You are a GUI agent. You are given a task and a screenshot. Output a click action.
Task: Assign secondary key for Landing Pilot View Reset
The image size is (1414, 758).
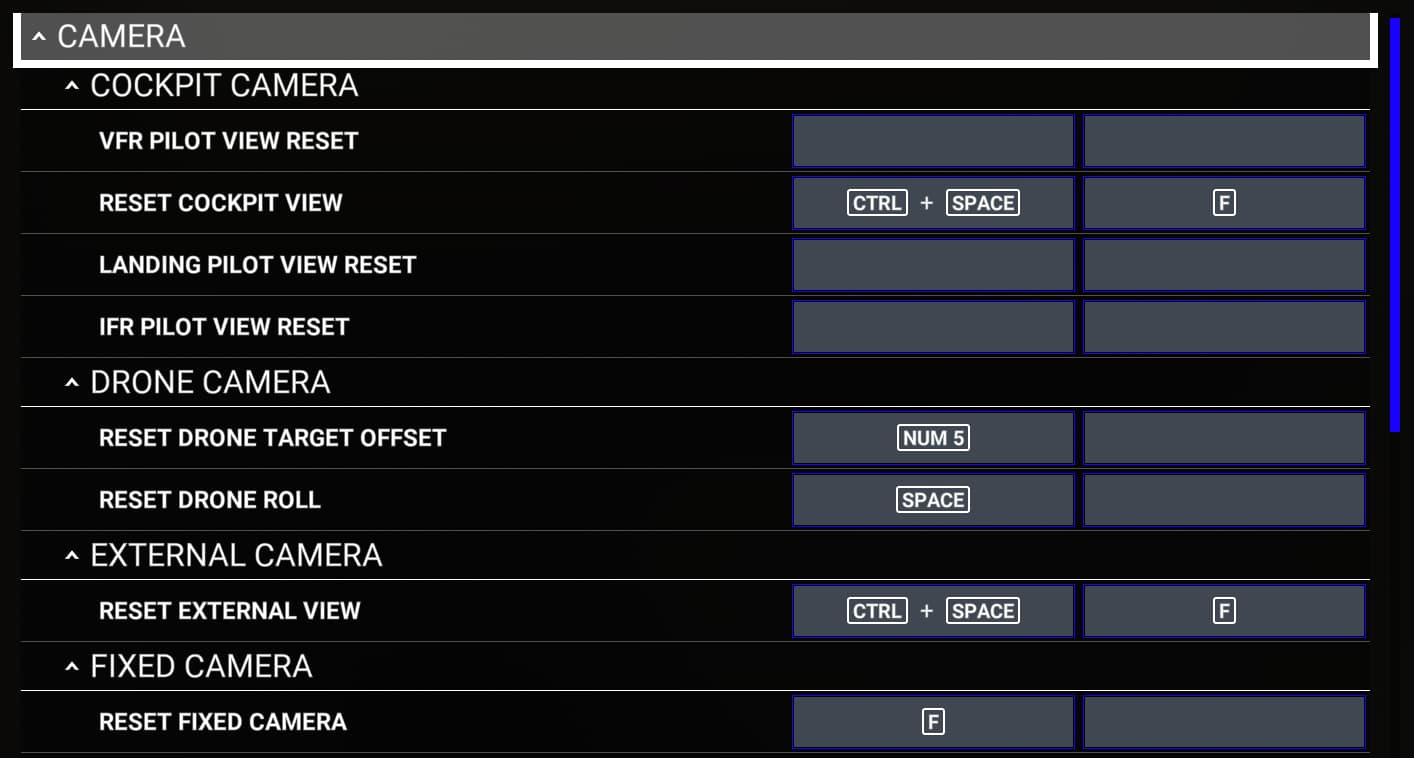[x=1224, y=265]
